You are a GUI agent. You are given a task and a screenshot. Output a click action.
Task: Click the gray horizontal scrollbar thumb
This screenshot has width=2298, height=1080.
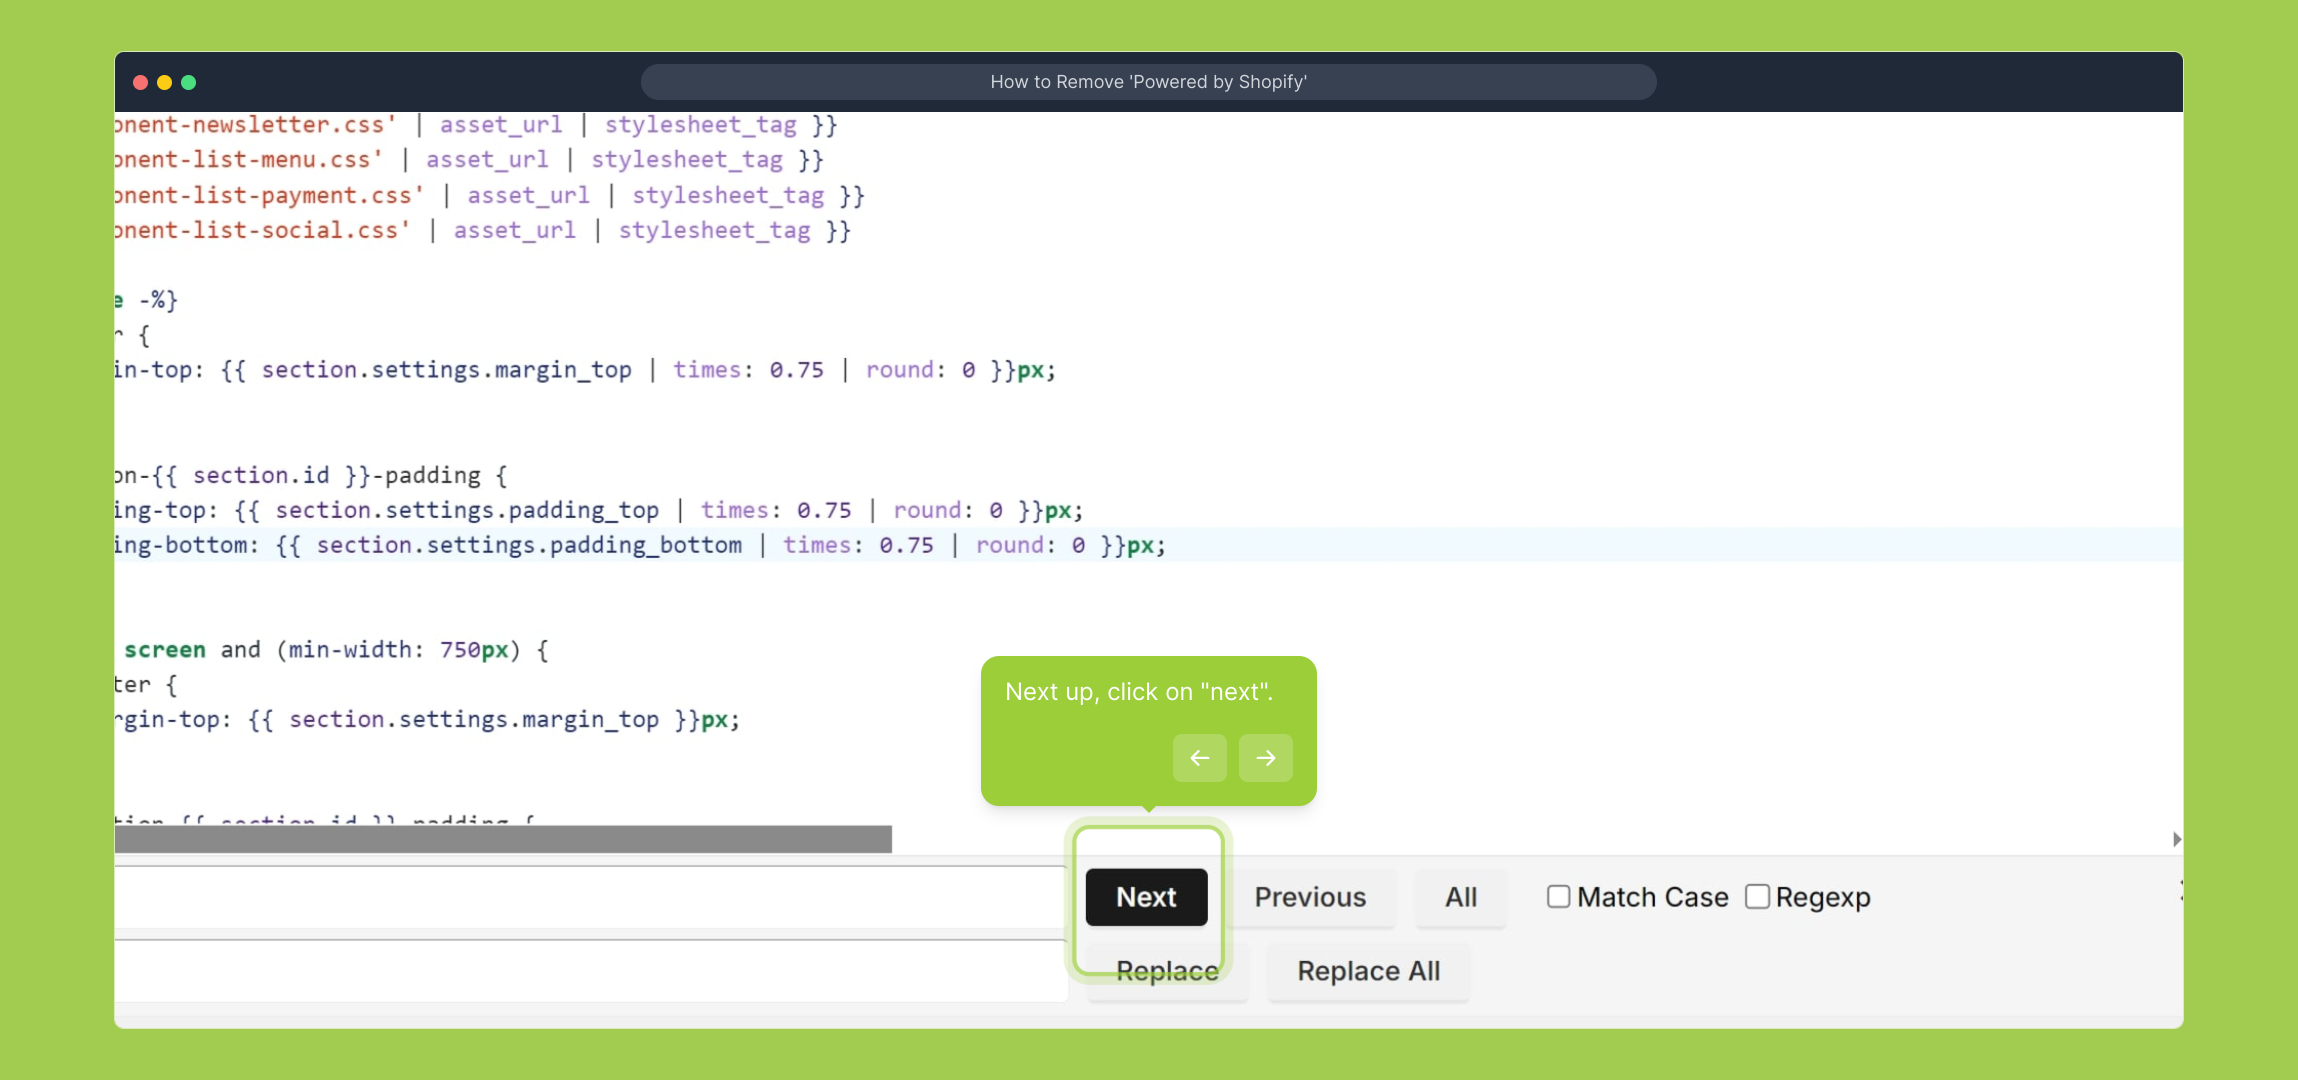point(503,839)
